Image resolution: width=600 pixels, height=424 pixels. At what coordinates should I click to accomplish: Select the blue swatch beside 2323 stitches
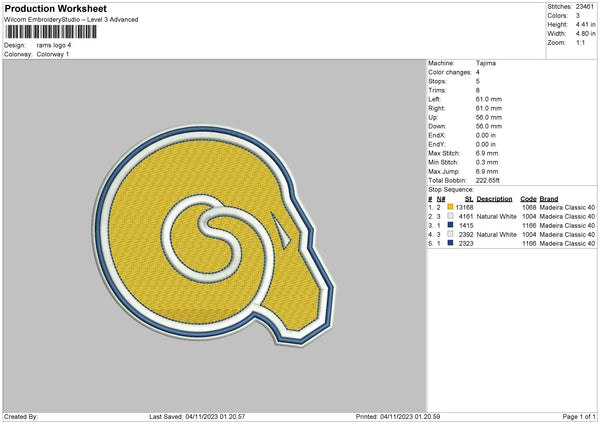(450, 243)
